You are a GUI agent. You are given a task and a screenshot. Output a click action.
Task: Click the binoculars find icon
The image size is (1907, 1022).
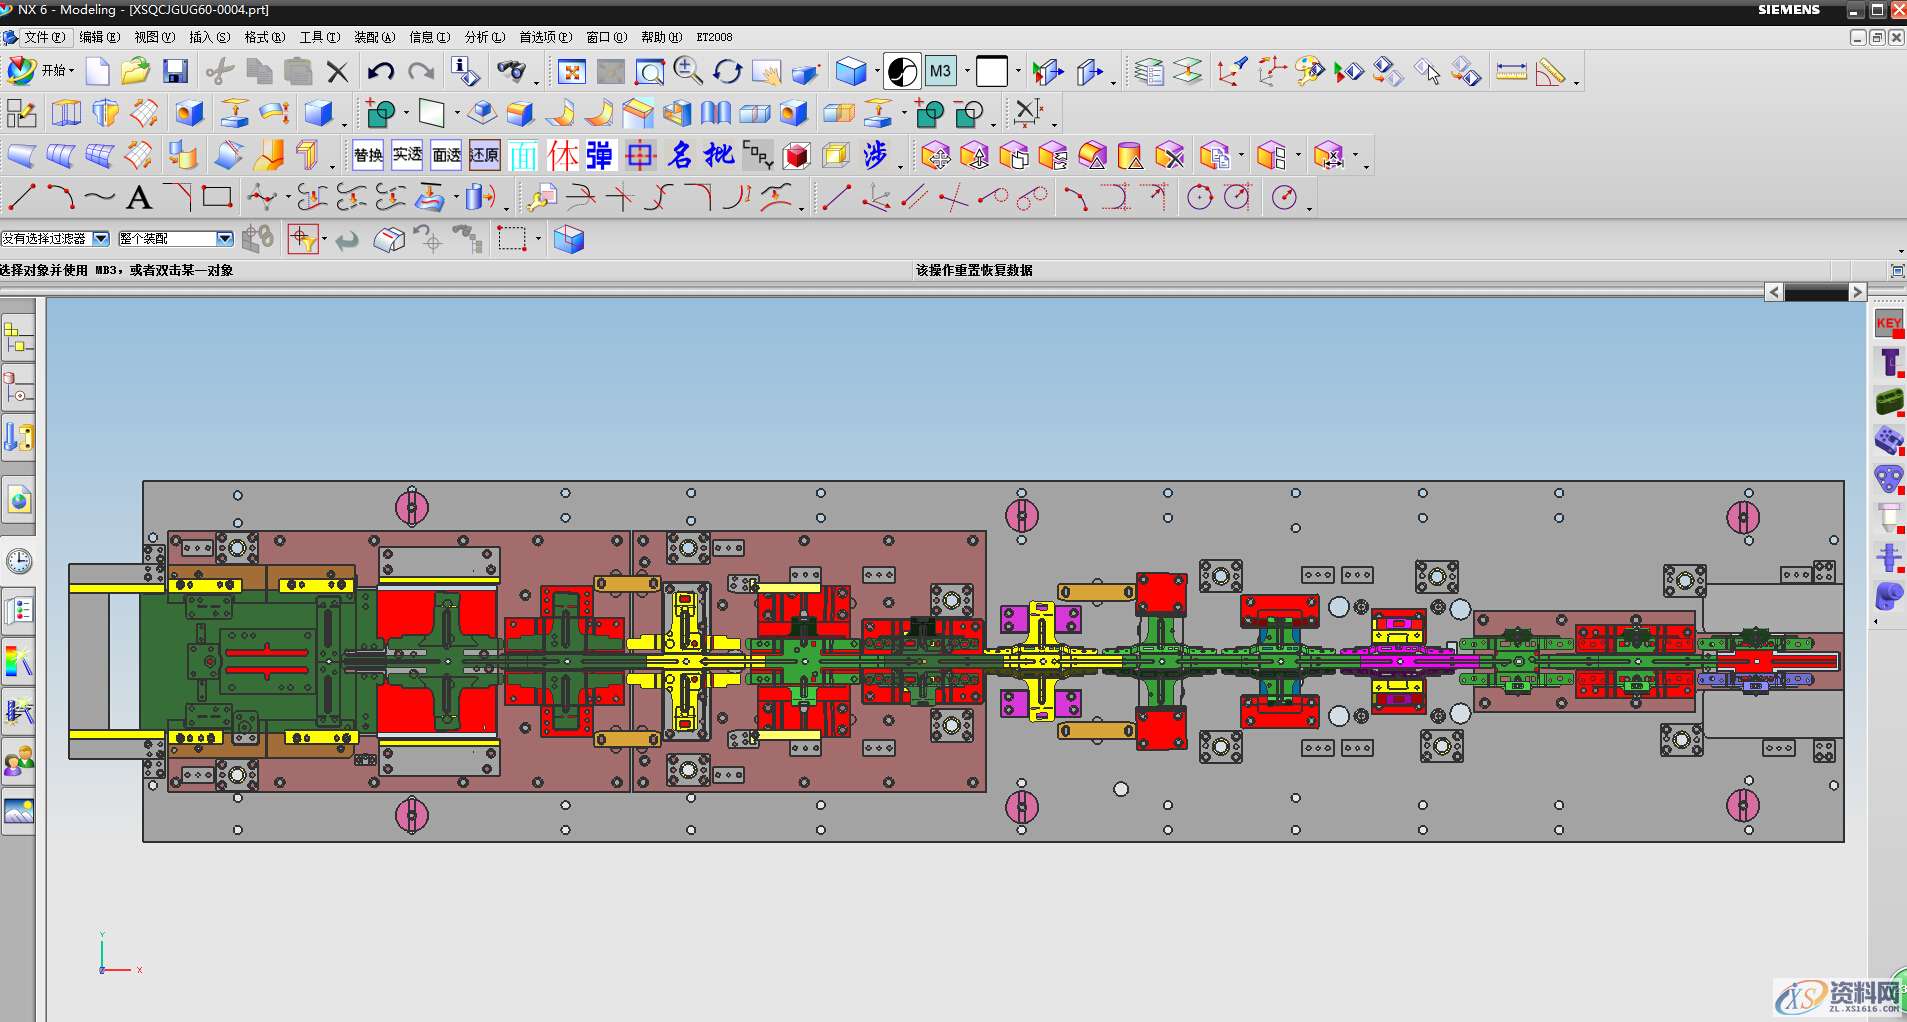[511, 72]
